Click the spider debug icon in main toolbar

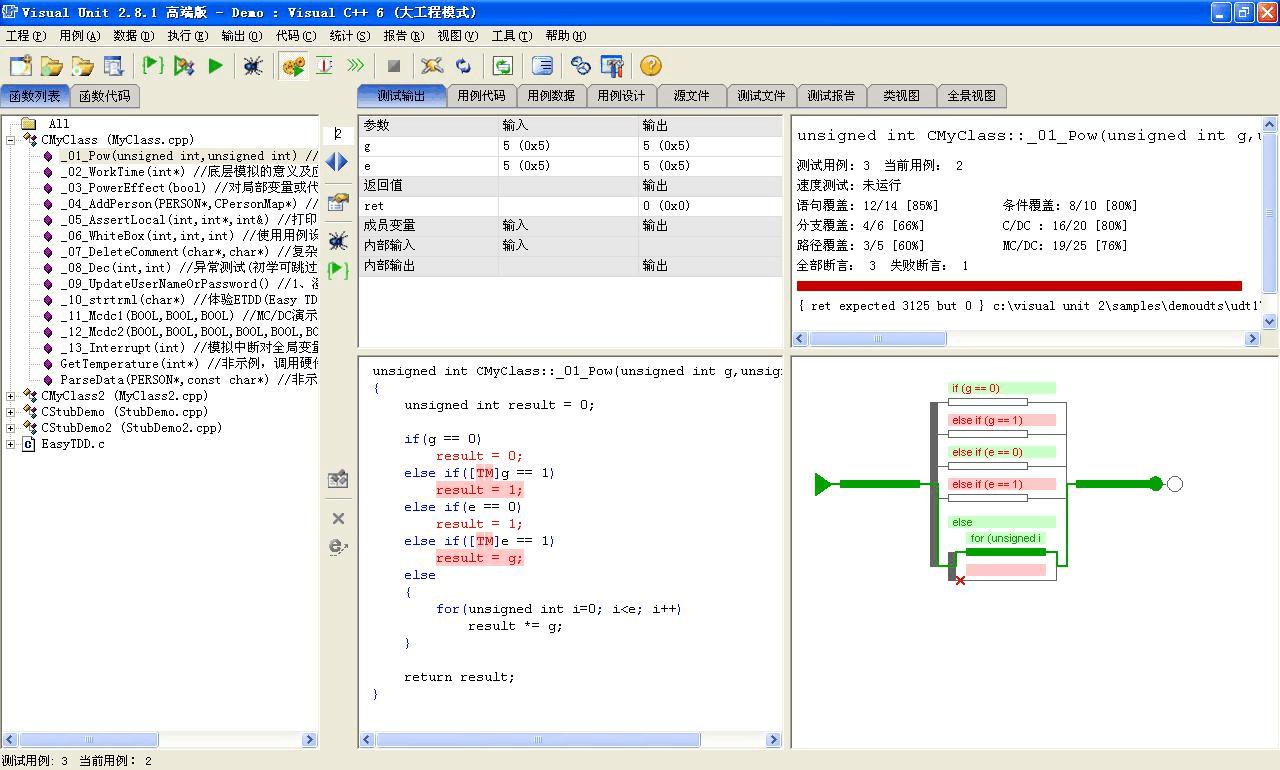pos(253,66)
